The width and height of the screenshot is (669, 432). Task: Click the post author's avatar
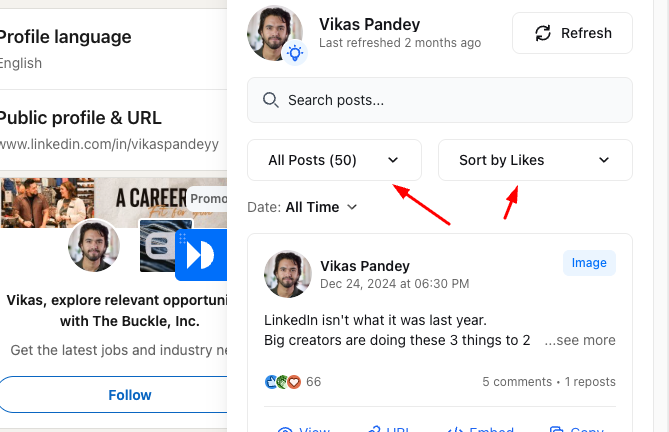288,274
